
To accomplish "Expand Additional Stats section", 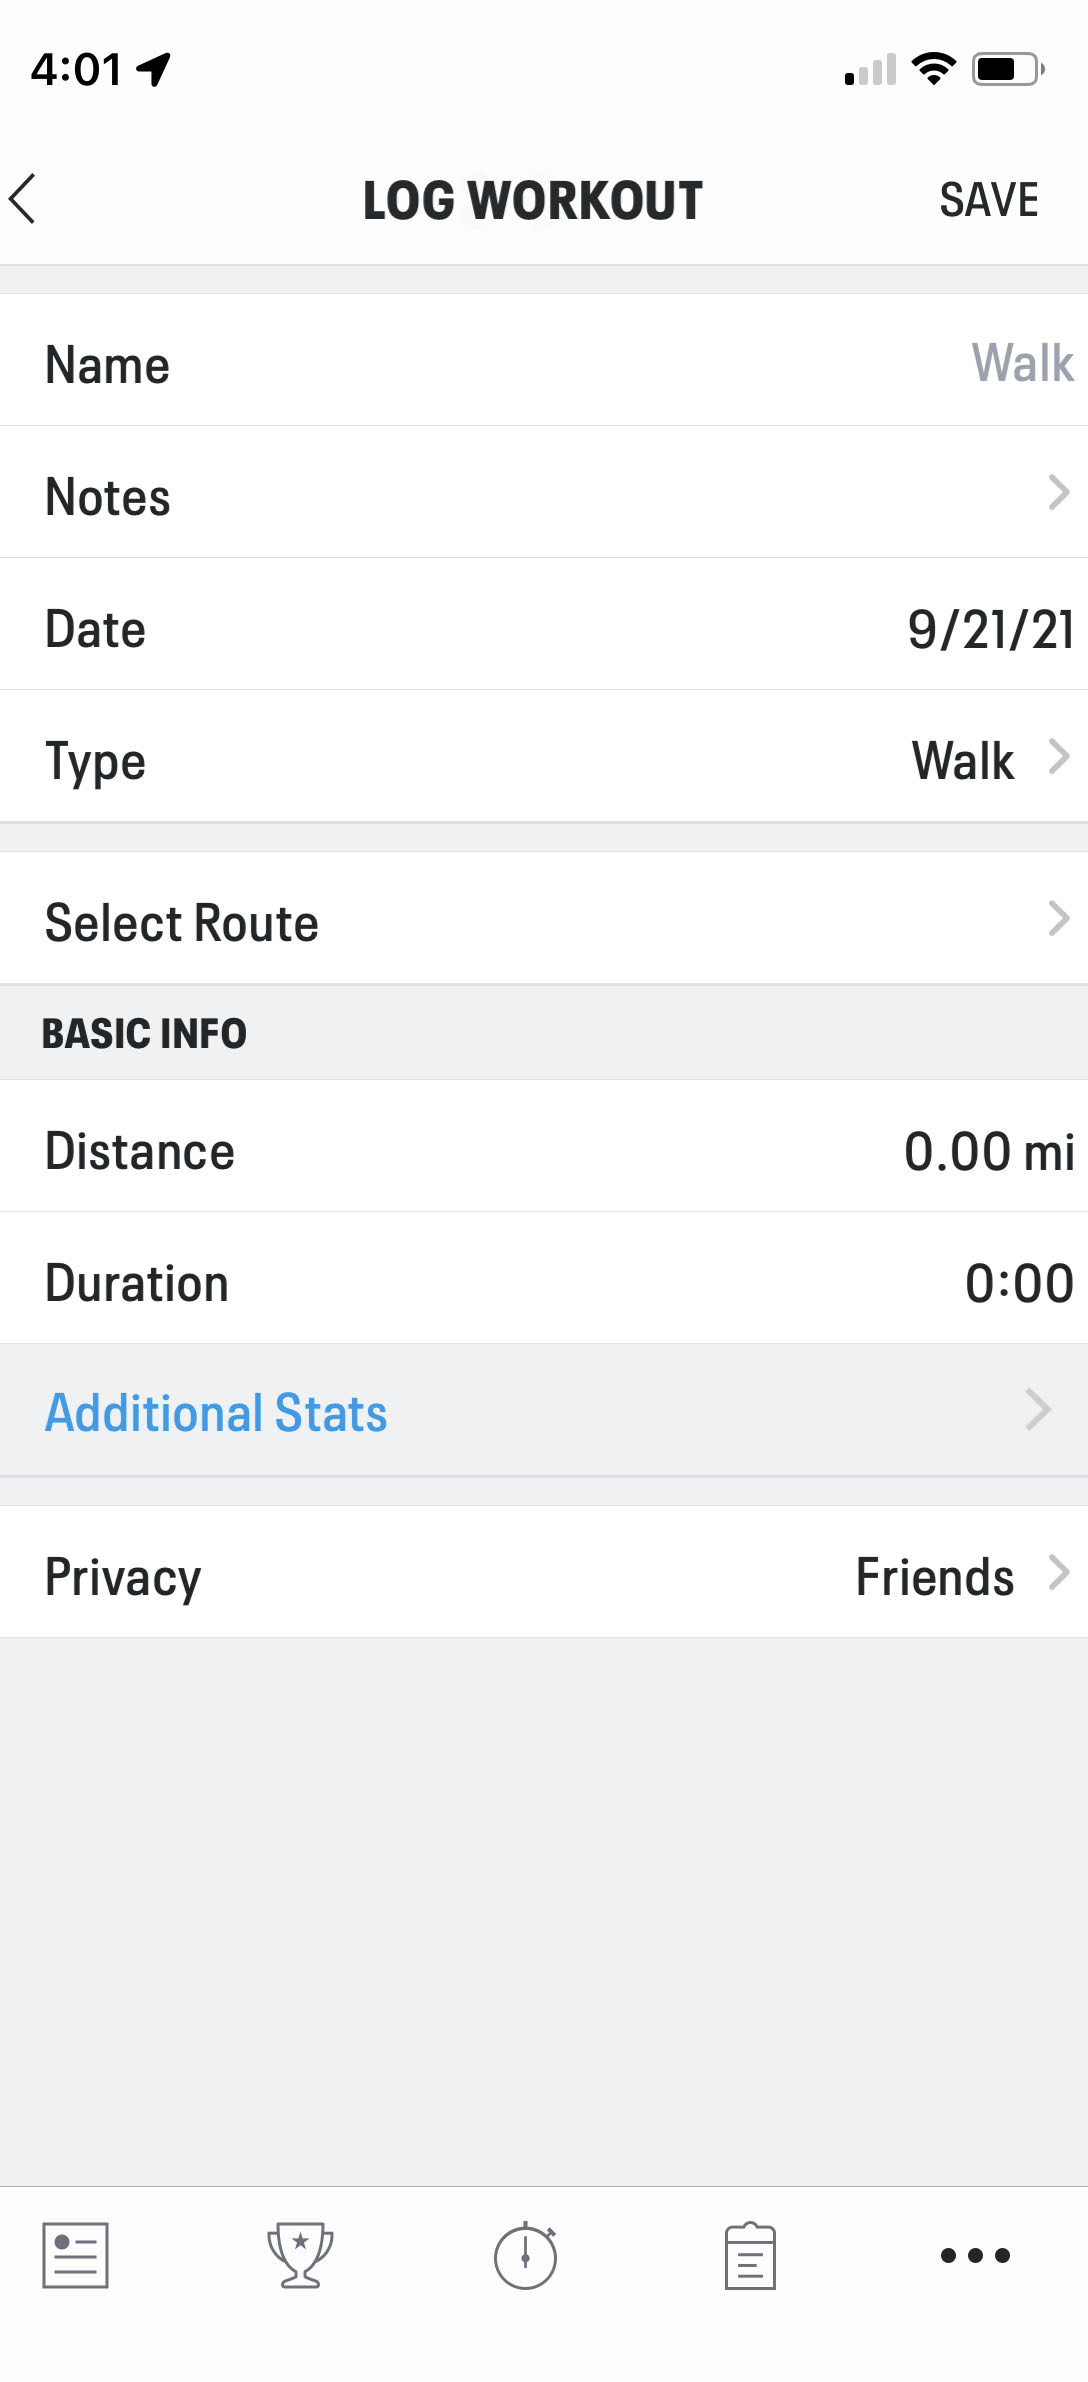I will click(544, 1410).
